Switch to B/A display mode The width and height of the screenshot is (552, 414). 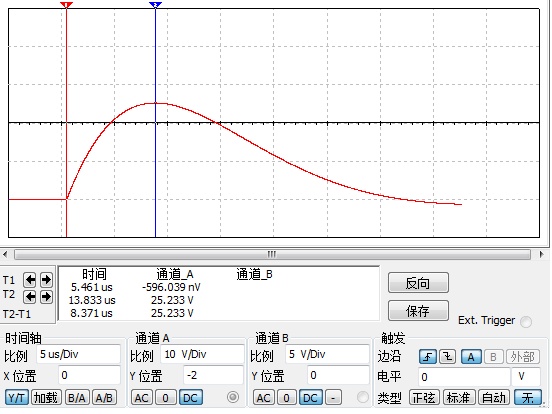point(77,398)
